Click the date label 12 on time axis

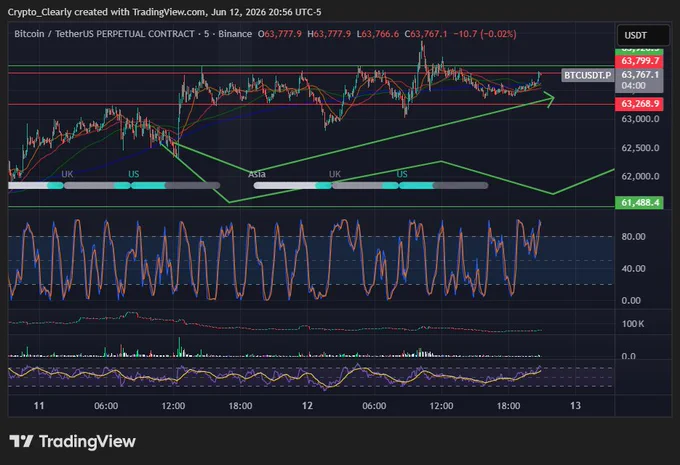point(307,406)
